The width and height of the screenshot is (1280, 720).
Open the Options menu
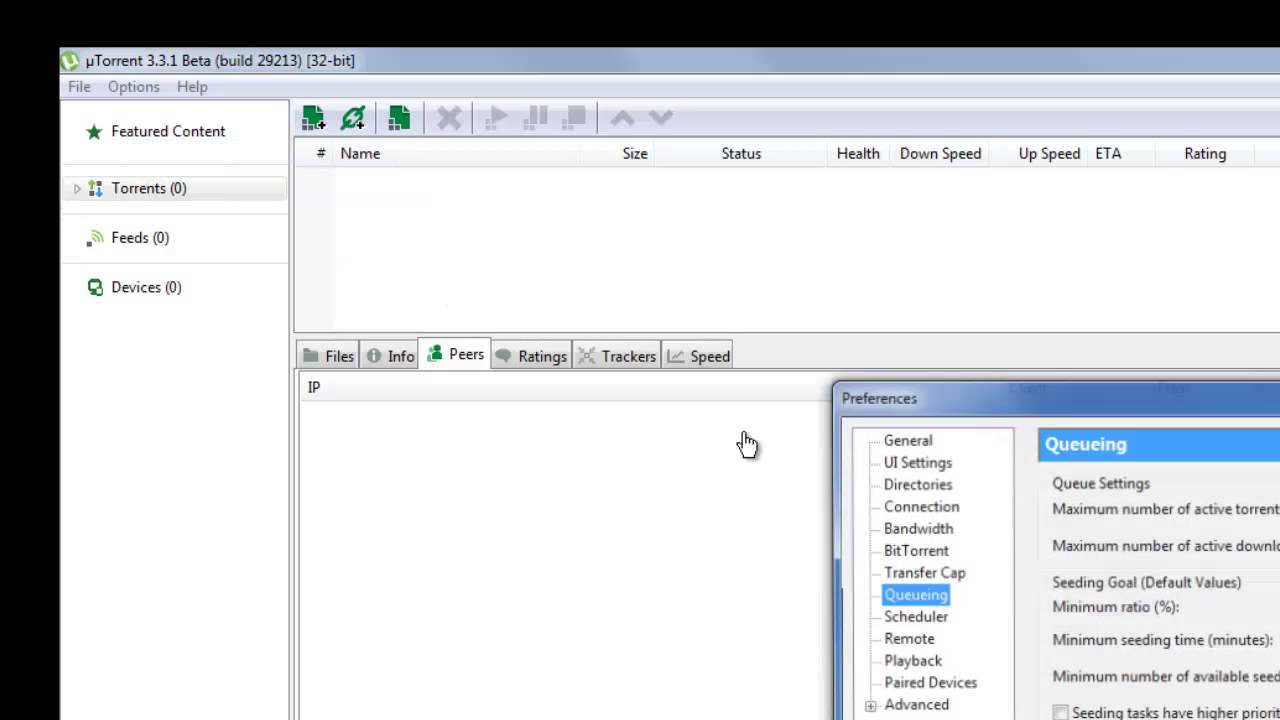pyautogui.click(x=133, y=87)
